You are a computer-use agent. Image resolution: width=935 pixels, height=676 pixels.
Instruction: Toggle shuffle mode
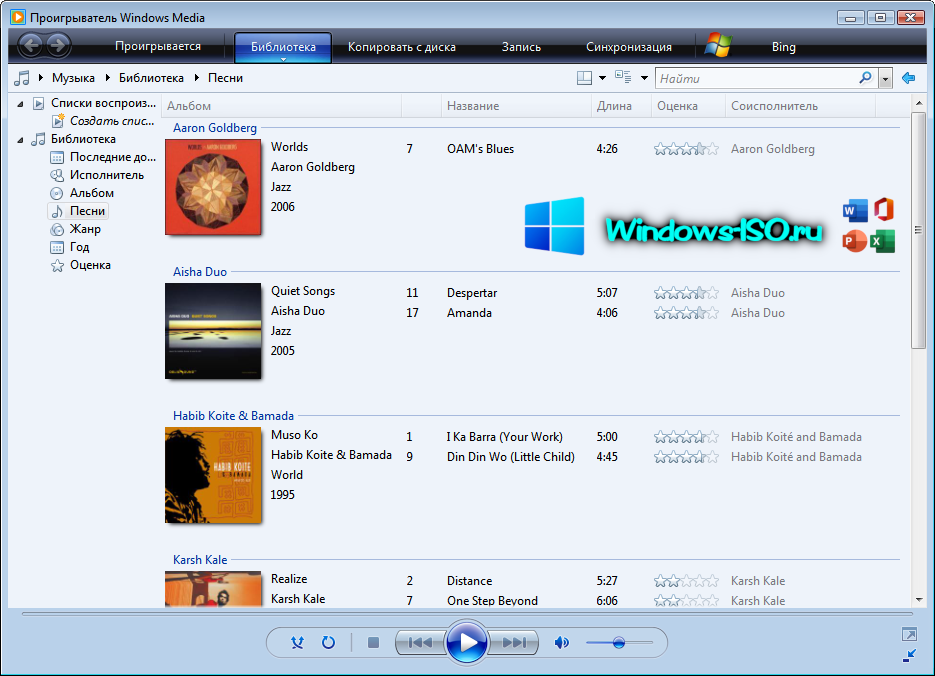pos(297,643)
